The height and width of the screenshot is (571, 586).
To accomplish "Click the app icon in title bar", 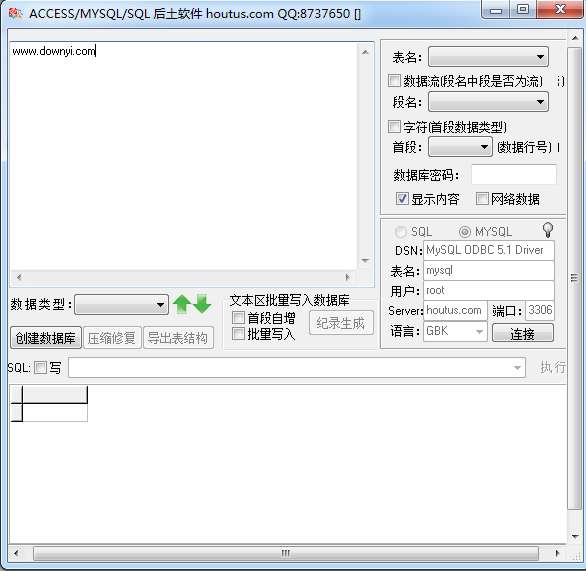I will click(15, 13).
